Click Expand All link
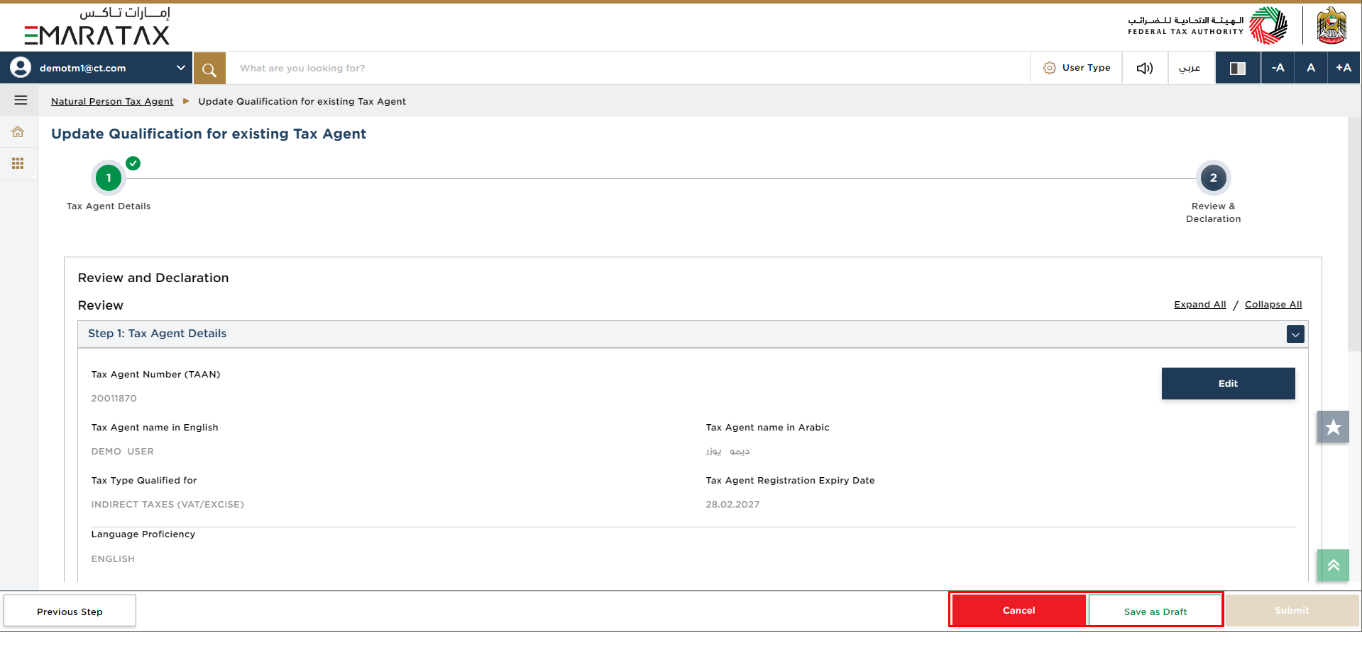Viewport: 1362px width, 648px height. [x=1199, y=304]
